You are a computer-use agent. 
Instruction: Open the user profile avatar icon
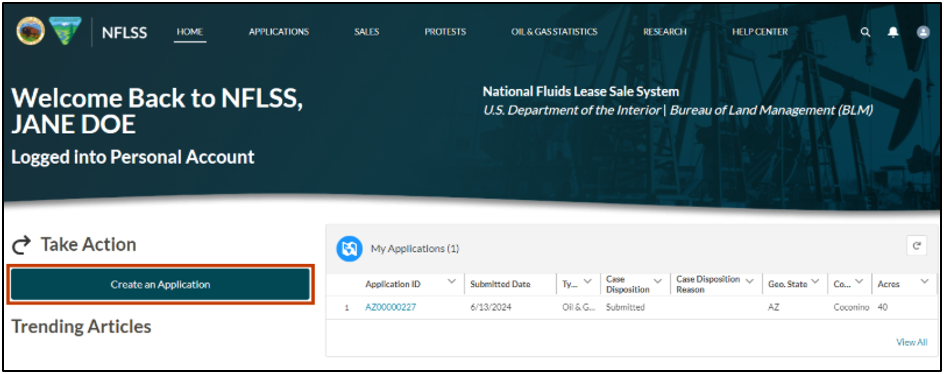924,33
